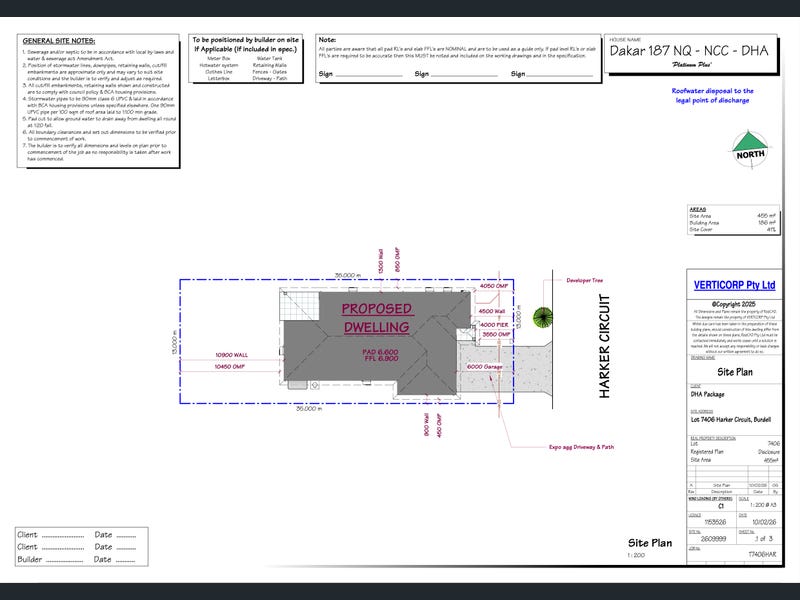
Task: Click the Date line beside Builder
Action: click(x=126, y=561)
